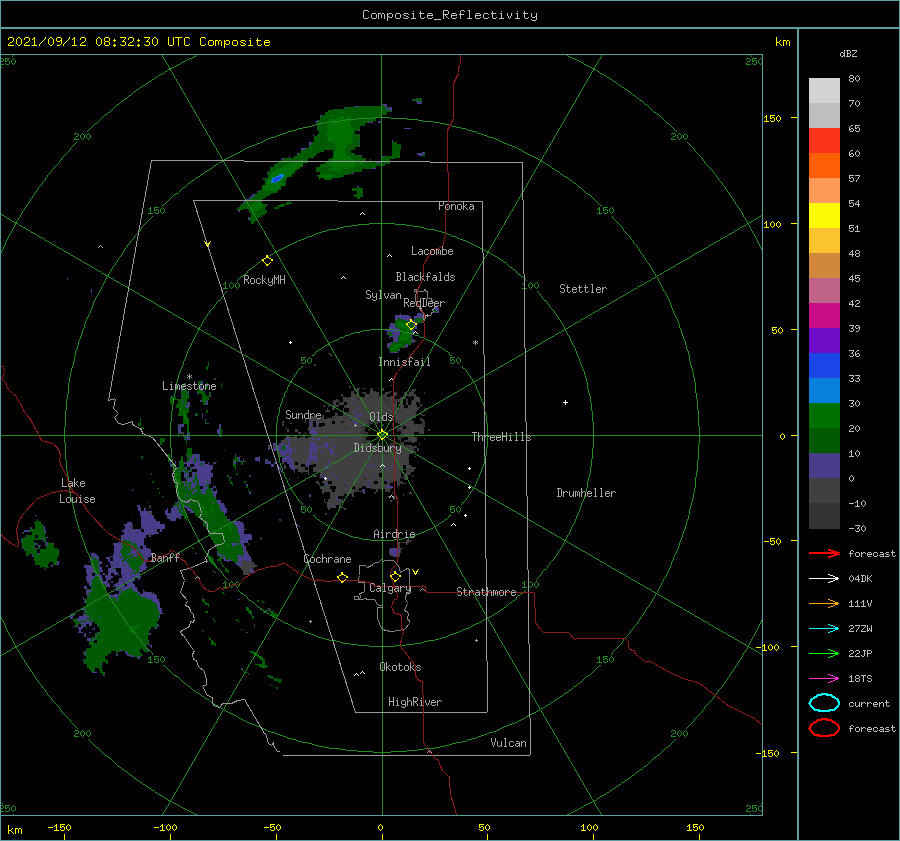The height and width of the screenshot is (841, 900).
Task: Click the Lacombe town label
Action: (x=432, y=251)
